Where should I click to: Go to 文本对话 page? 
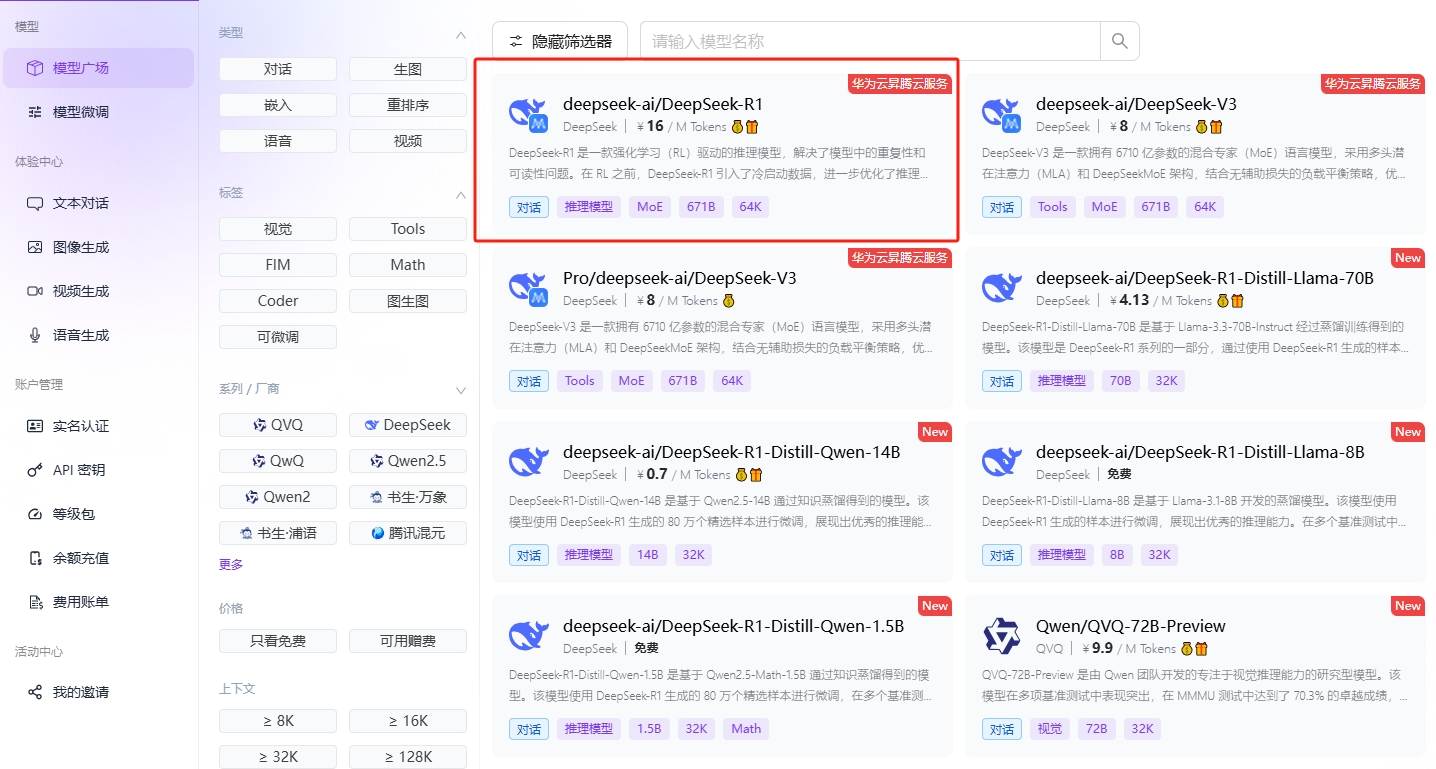tap(98, 203)
